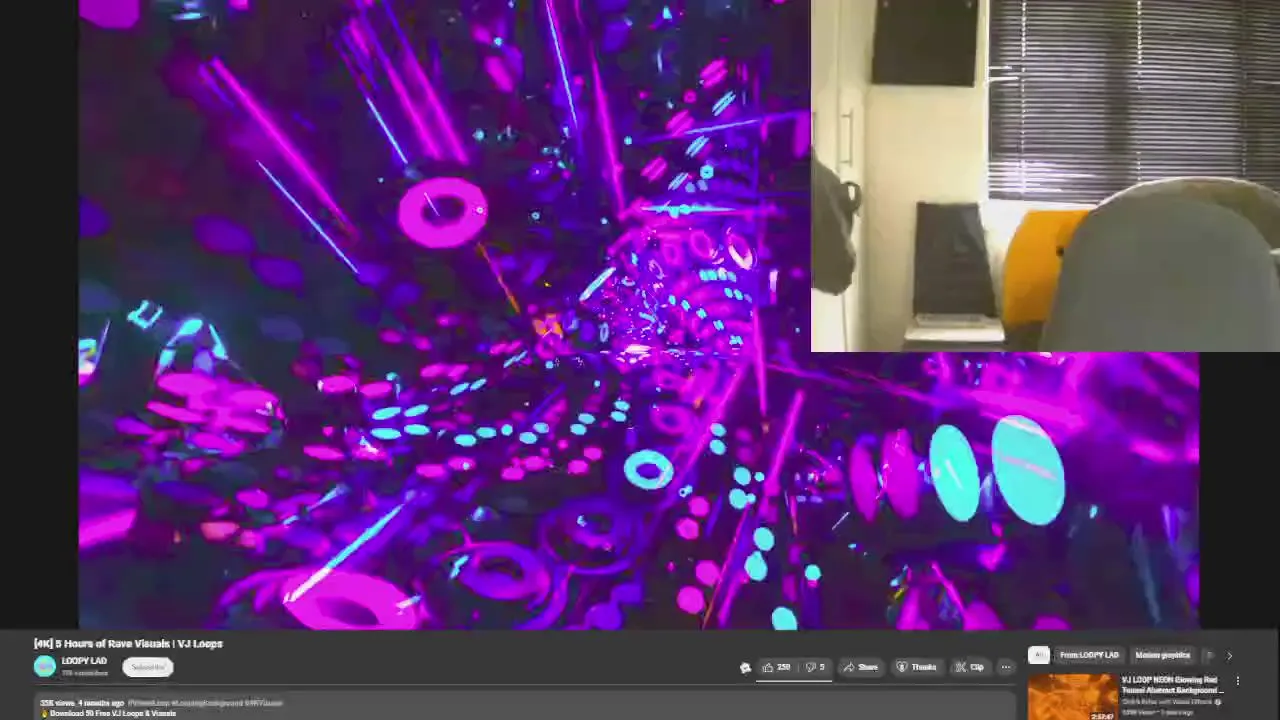The height and width of the screenshot is (720, 1280).
Task: Send a Thanks to the creator
Action: point(916,667)
